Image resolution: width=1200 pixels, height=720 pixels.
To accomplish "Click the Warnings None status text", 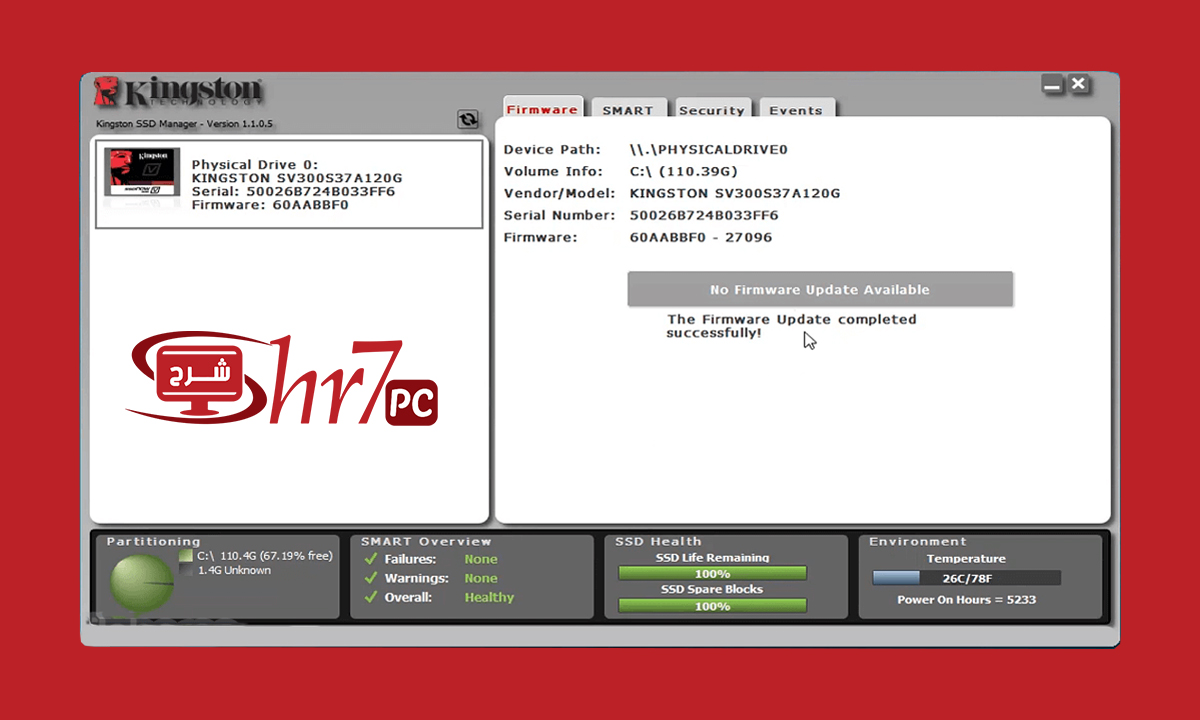I will (x=480, y=578).
